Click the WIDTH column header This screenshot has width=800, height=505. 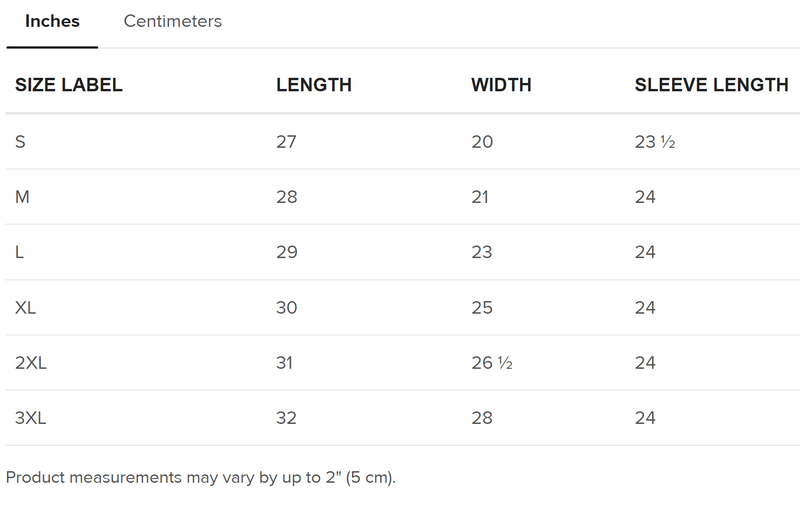click(x=501, y=85)
